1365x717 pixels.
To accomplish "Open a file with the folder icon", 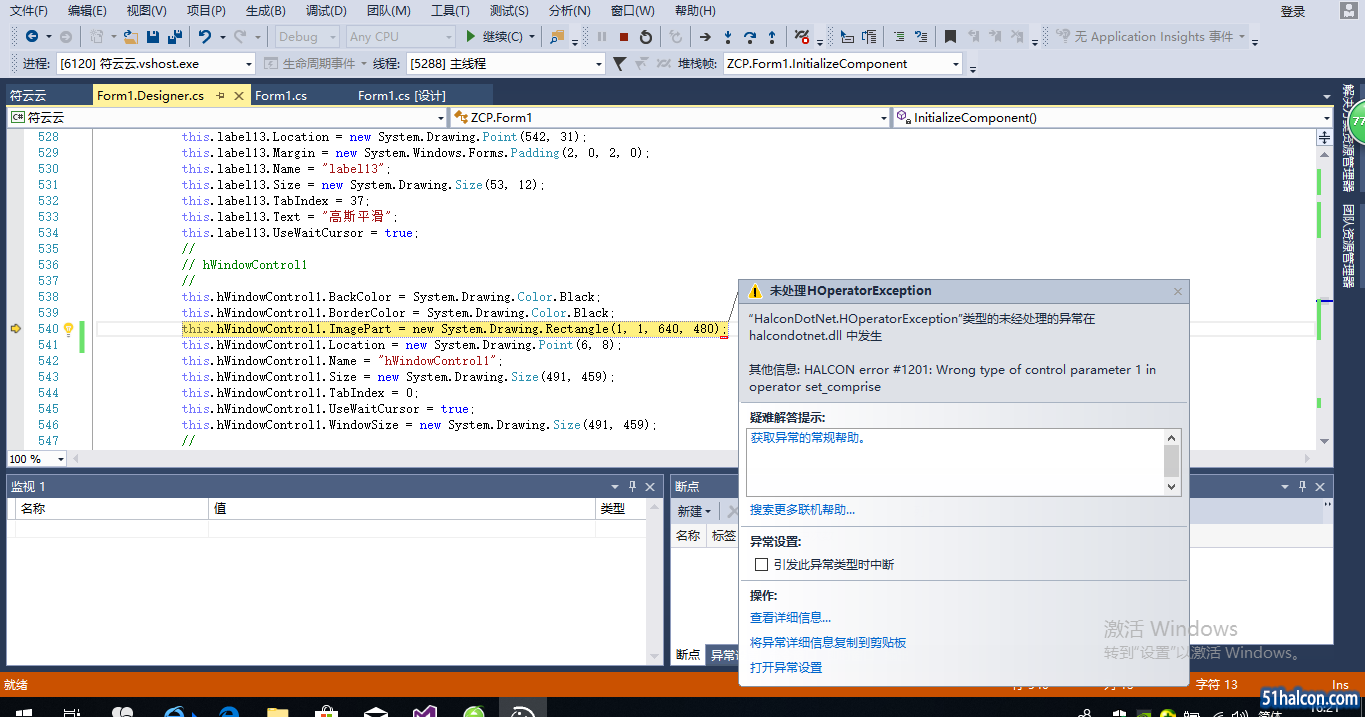I will pos(131,37).
